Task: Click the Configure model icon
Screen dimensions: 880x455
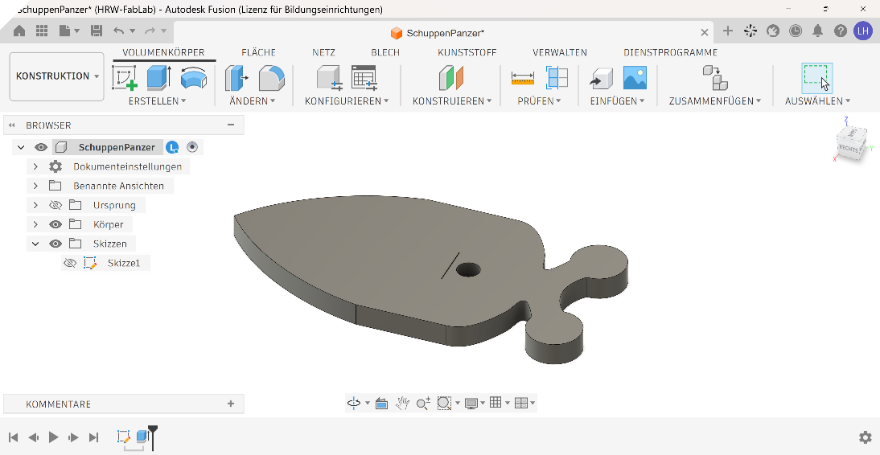Action: tap(329, 77)
